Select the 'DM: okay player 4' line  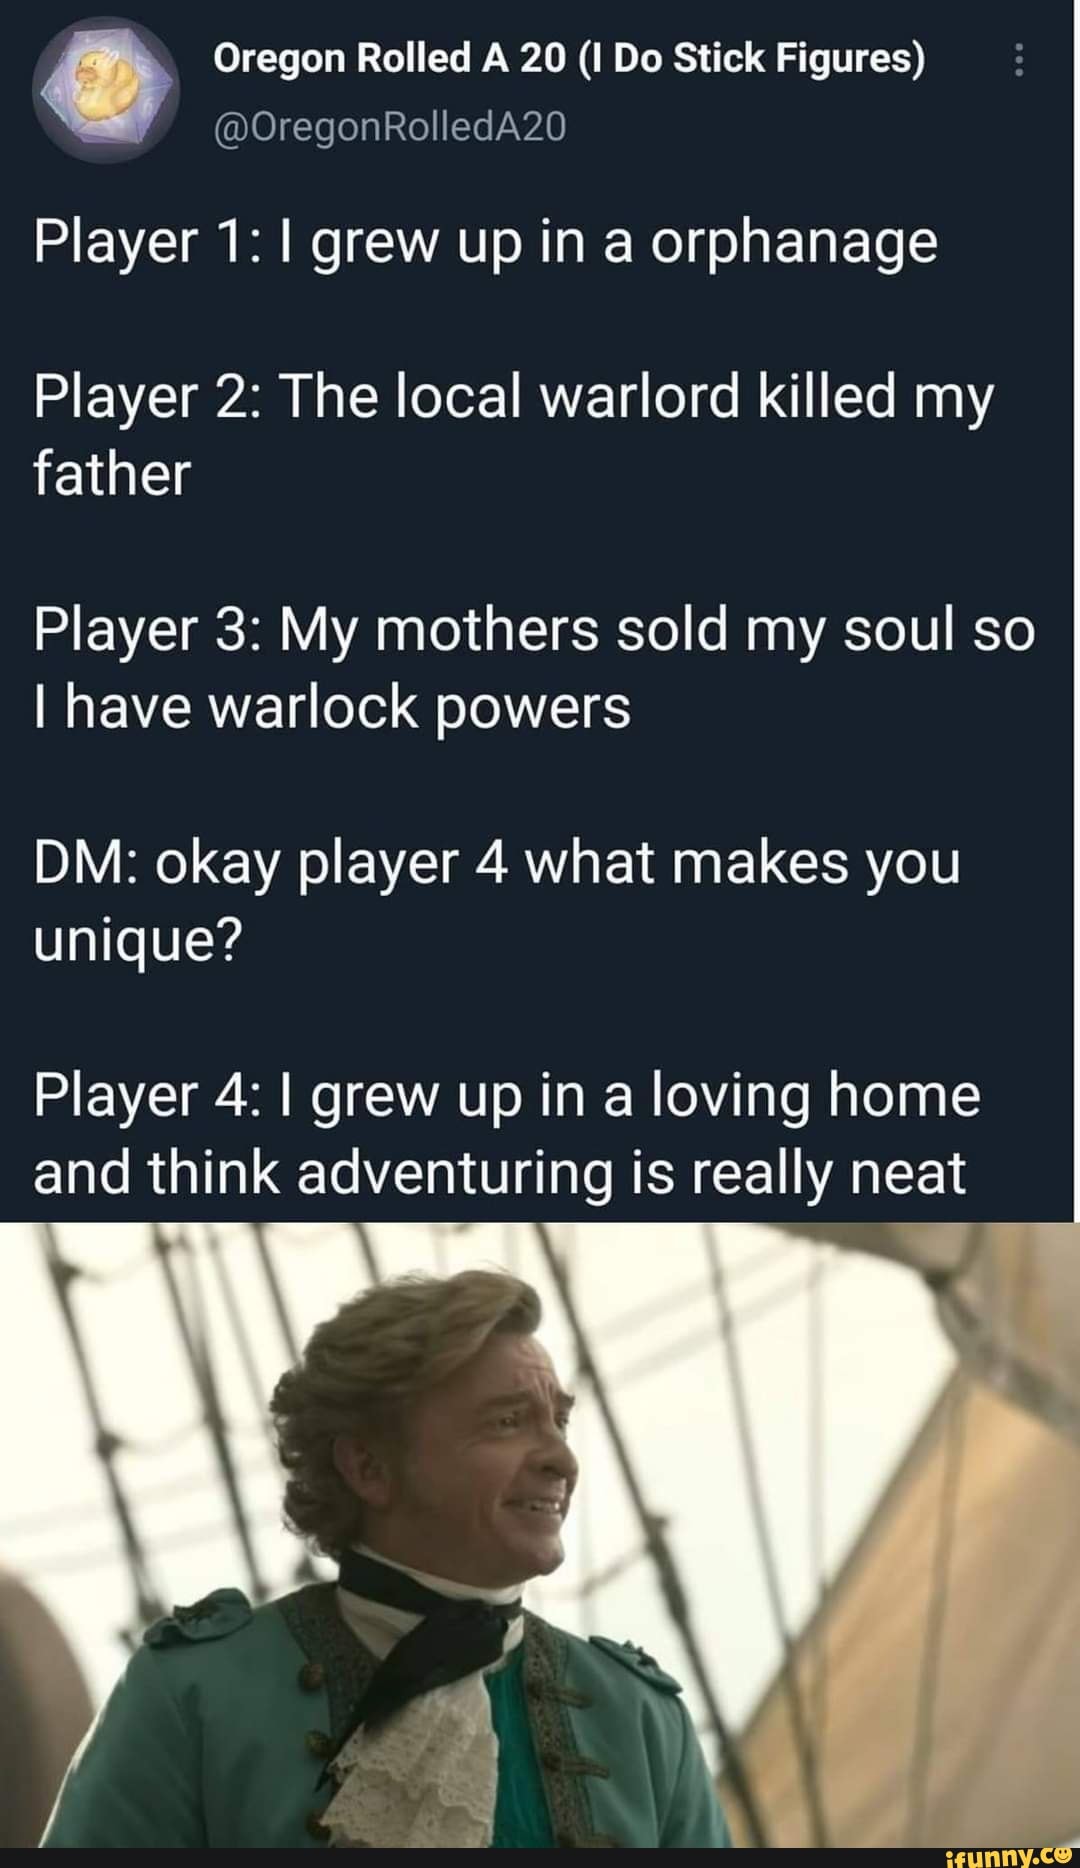[497, 863]
